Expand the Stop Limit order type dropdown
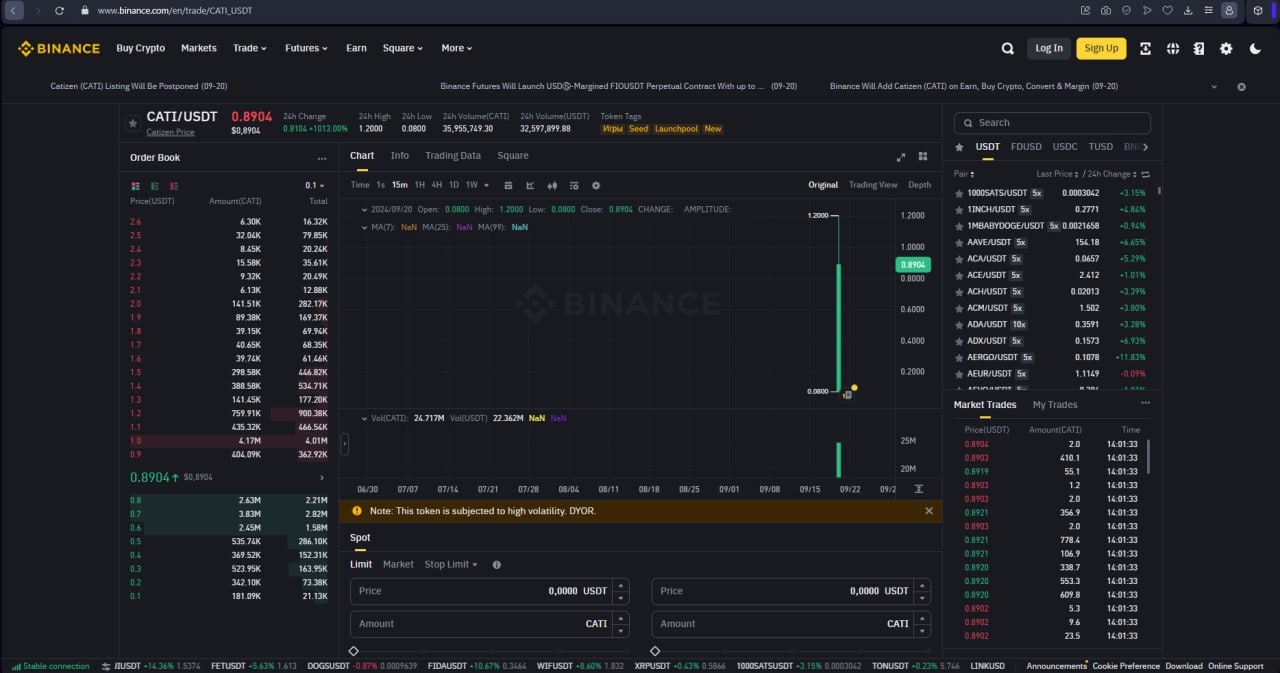The height and width of the screenshot is (673, 1280). tap(450, 564)
